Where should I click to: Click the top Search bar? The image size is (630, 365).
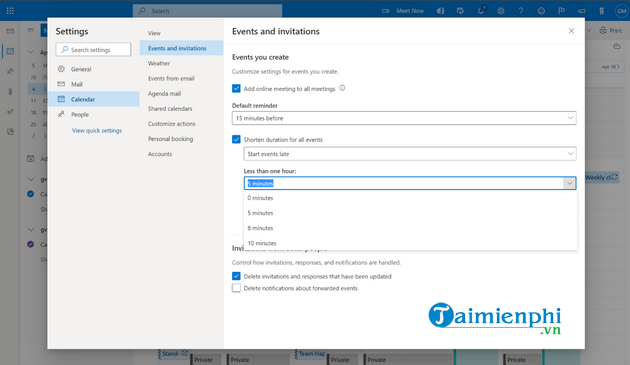207,11
